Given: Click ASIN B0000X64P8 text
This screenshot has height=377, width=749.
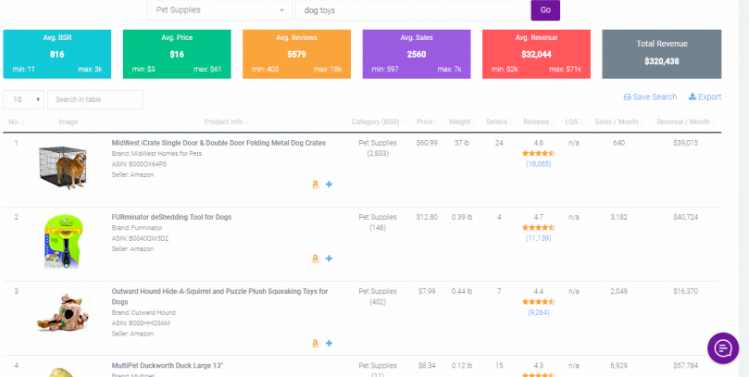Looking at the screenshot, I should [139, 164].
